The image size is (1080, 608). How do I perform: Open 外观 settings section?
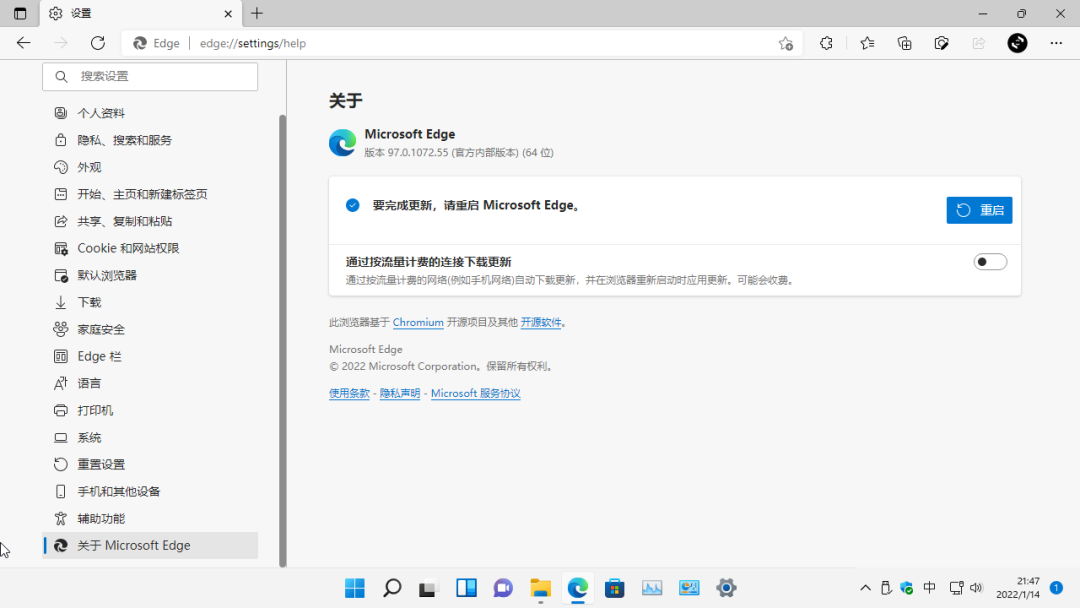(150, 167)
